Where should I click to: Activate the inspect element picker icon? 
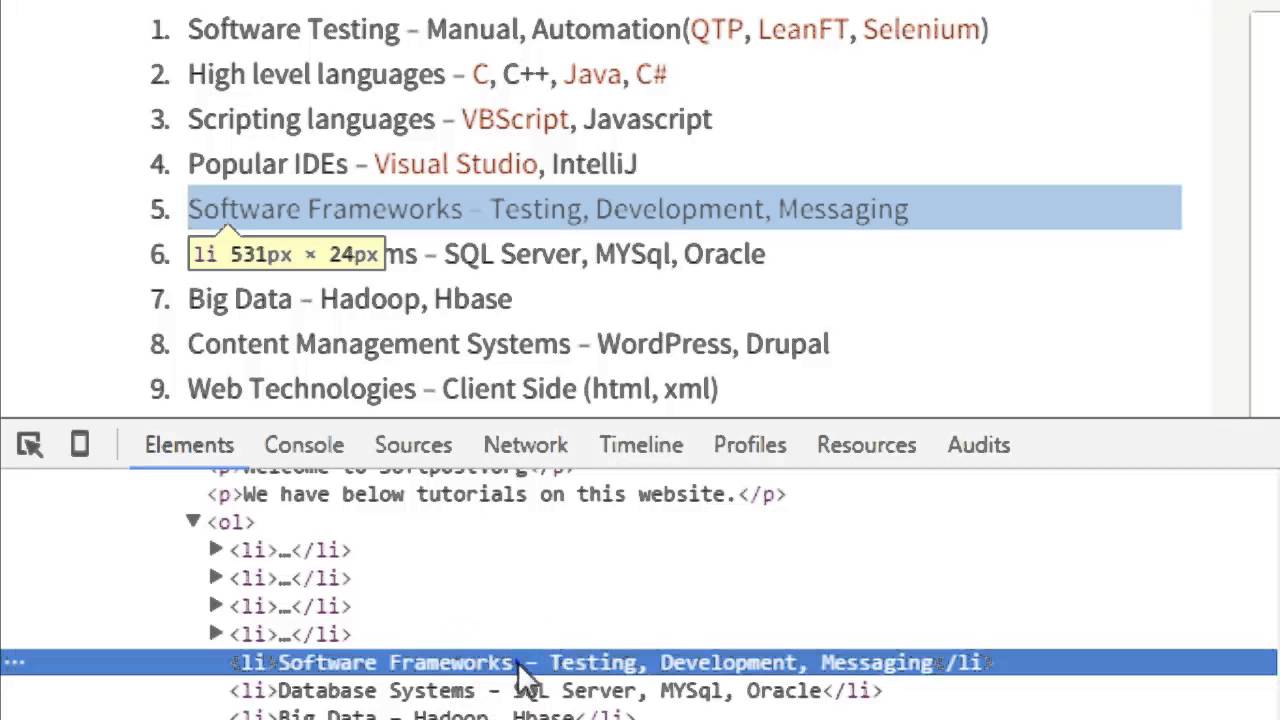30,445
